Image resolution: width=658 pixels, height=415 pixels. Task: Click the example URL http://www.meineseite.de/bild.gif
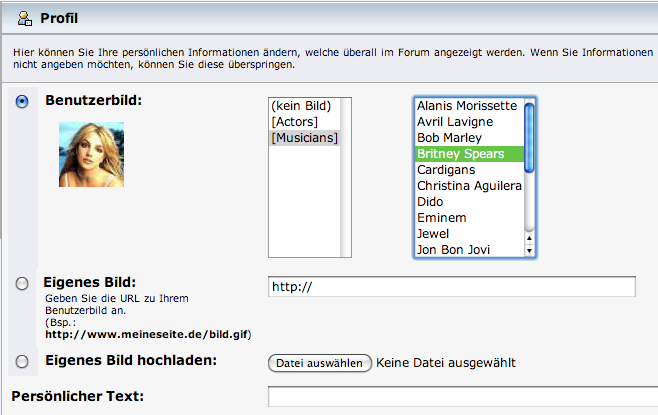(147, 334)
